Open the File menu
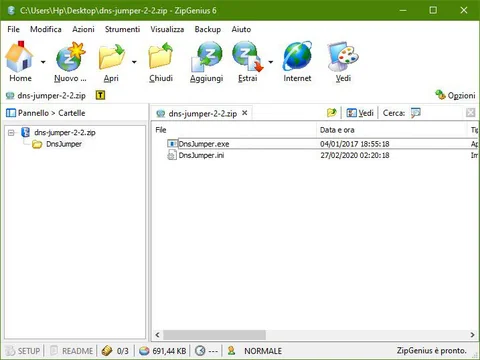Viewport: 480px width, 360px height. point(13,29)
